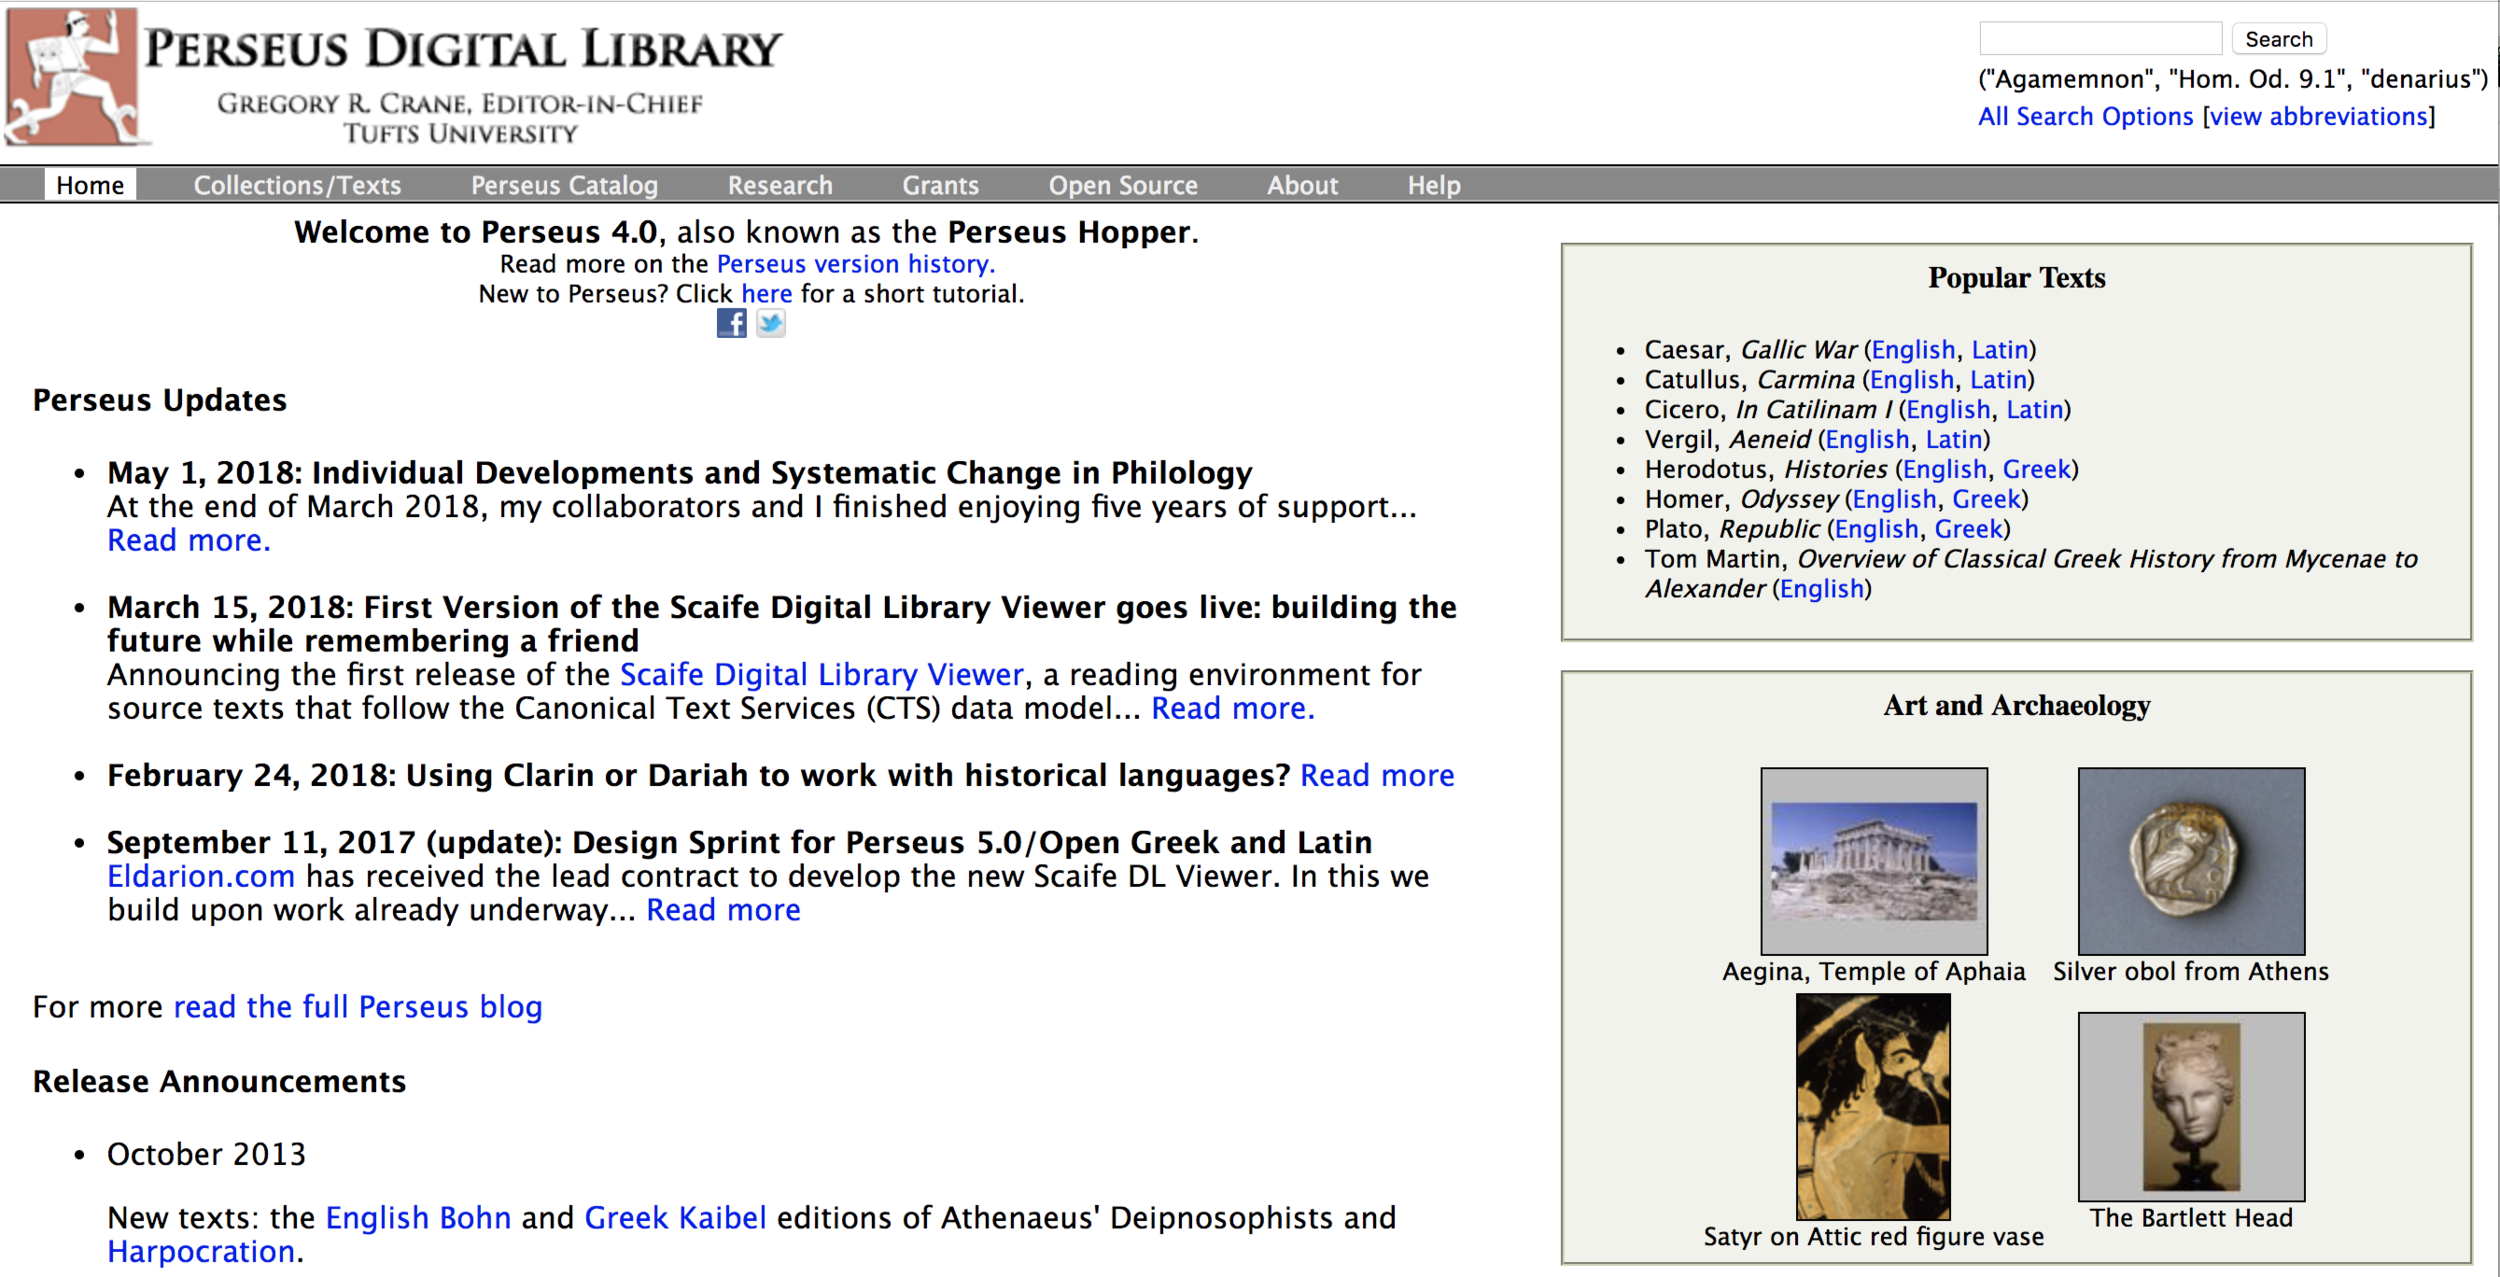Open the Latin version of Gallic War
This screenshot has width=2500, height=1277.
click(x=1999, y=350)
